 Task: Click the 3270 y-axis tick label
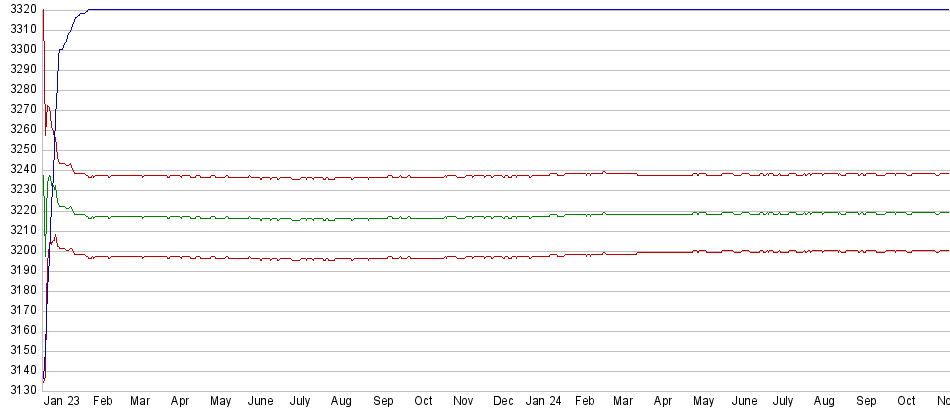tap(24, 110)
